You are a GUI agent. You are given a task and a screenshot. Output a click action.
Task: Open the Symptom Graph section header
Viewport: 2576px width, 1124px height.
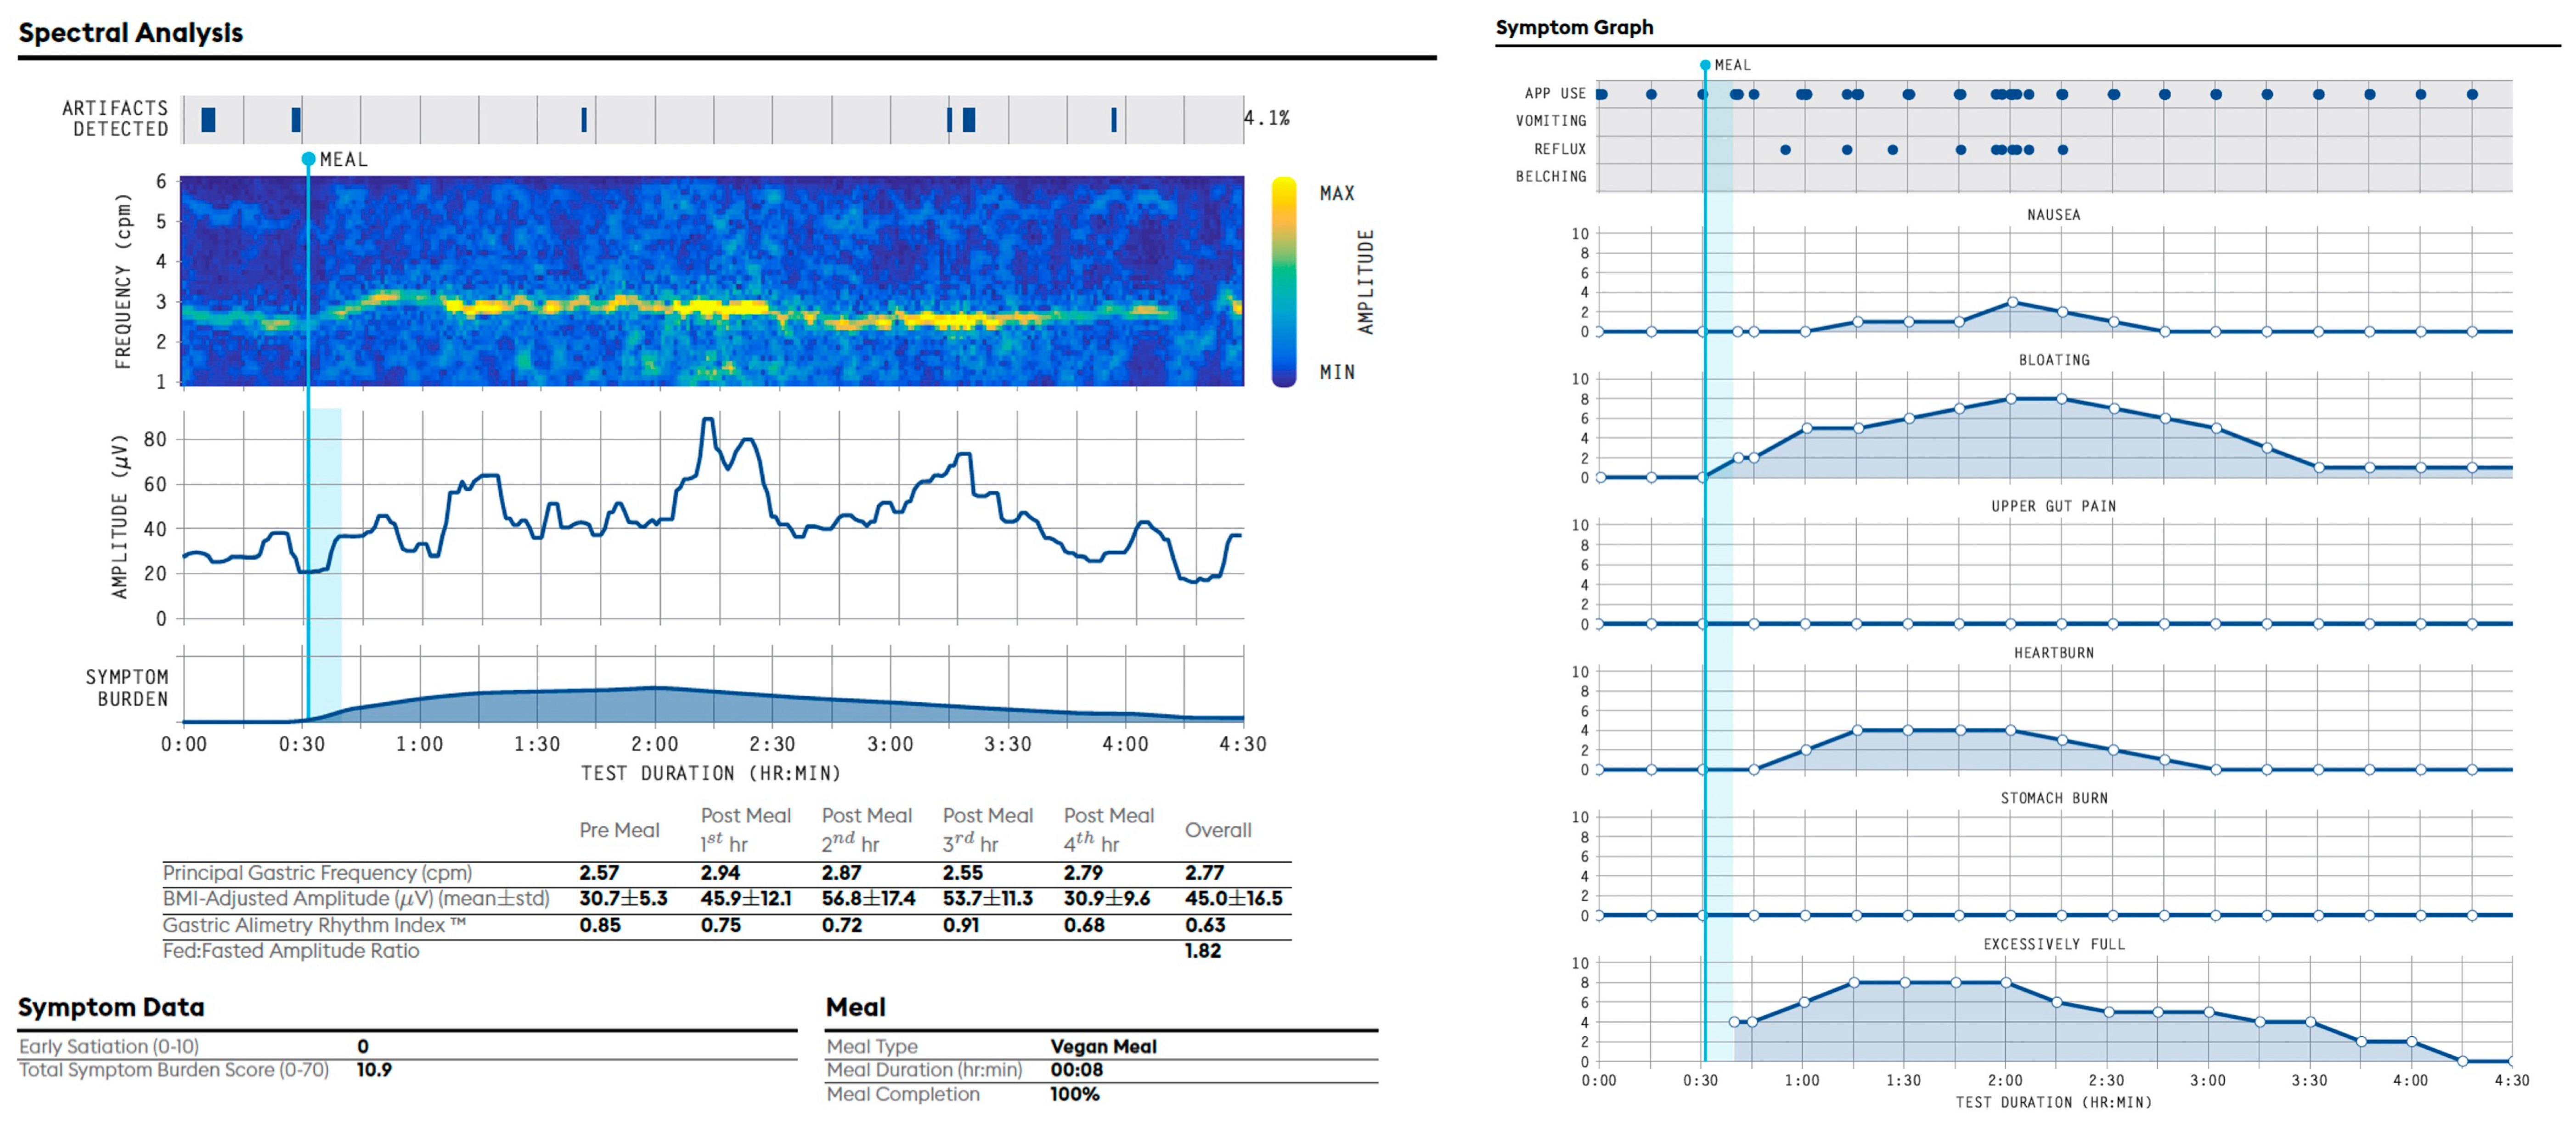(x=1573, y=27)
